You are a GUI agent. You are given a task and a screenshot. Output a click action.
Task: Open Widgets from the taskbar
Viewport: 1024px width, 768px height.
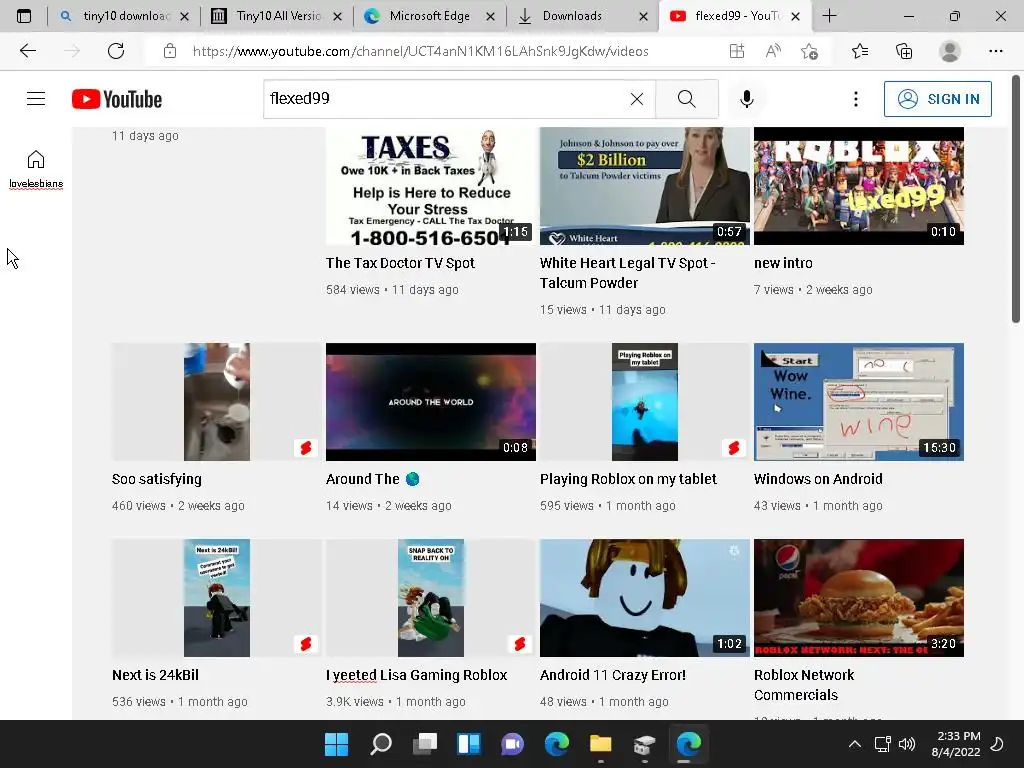(x=469, y=744)
